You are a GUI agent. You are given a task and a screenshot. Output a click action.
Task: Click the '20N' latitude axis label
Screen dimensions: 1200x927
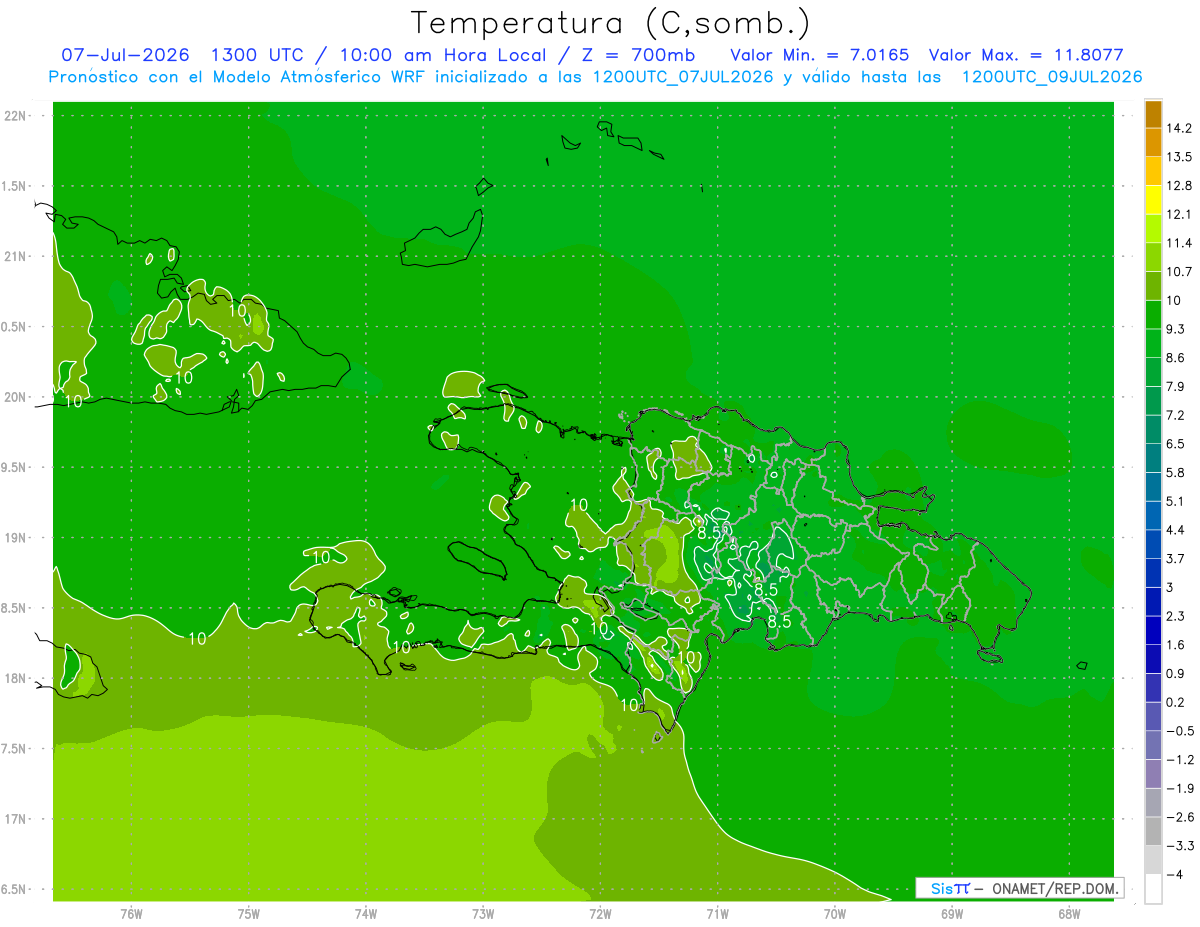15,397
